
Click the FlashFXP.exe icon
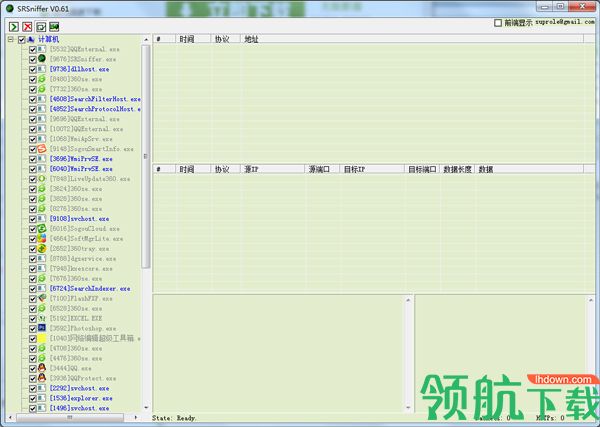coord(42,298)
